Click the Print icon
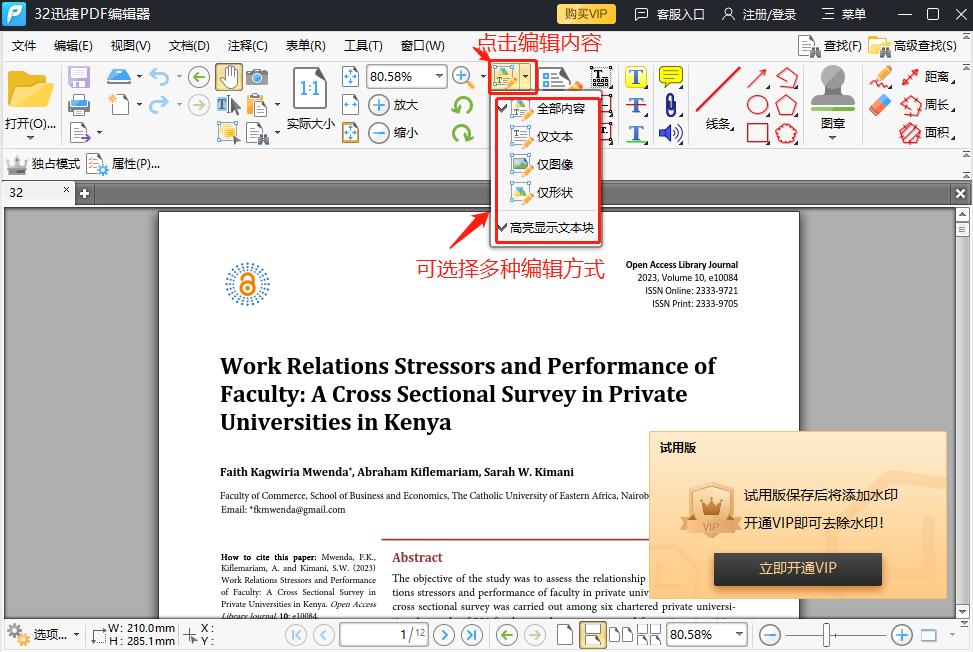 (79, 104)
